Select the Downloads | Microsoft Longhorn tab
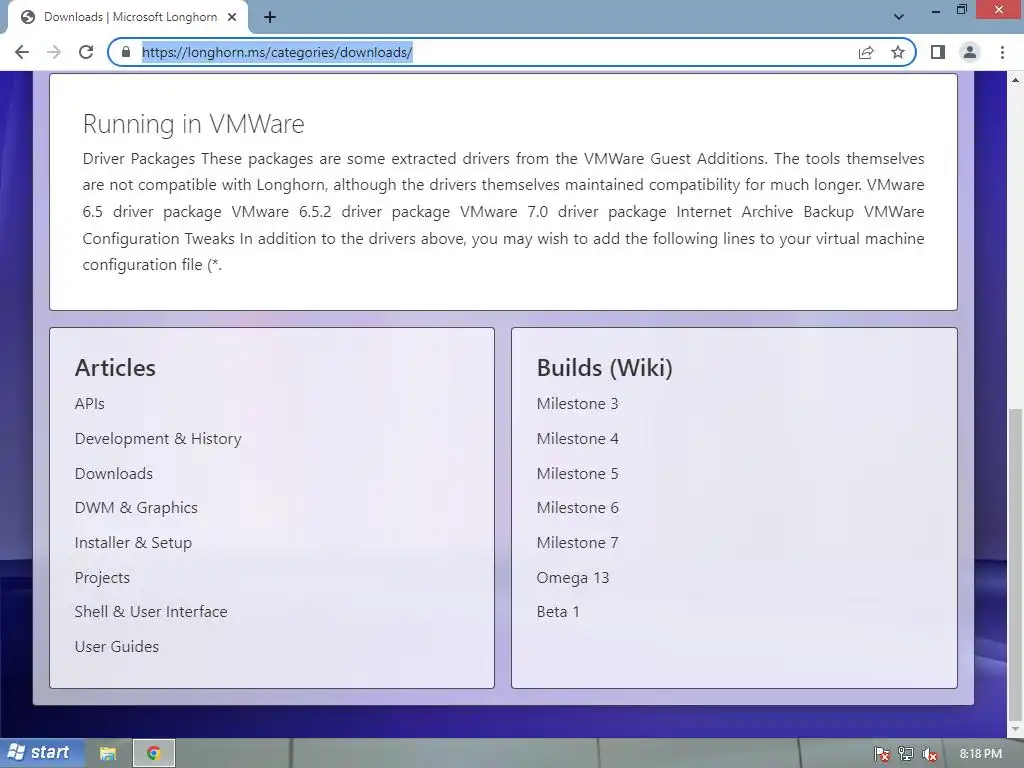 point(128,18)
